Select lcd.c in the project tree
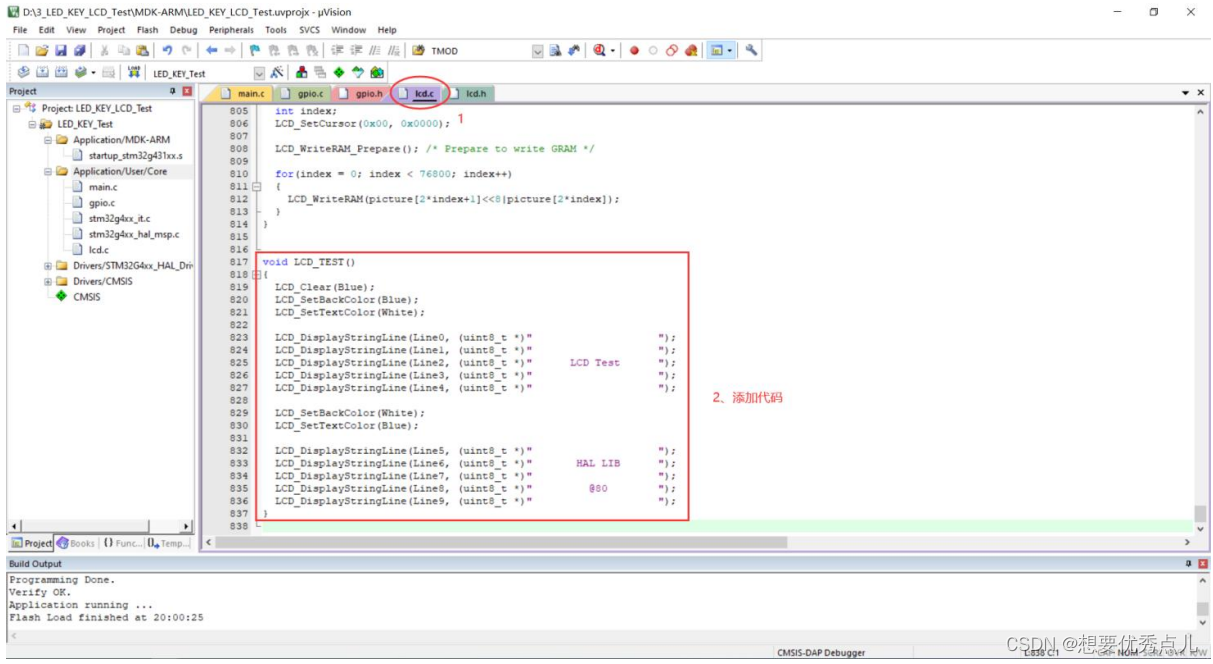Image resolution: width=1213 pixels, height=664 pixels. pyautogui.click(x=98, y=250)
